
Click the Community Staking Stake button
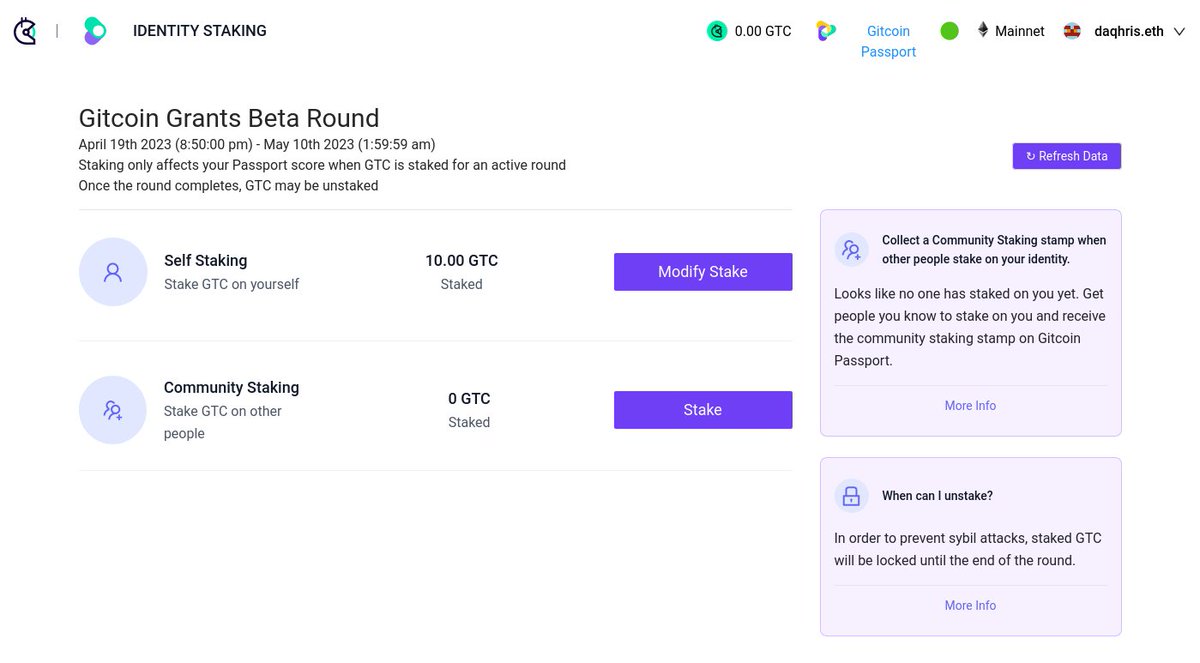pos(703,410)
